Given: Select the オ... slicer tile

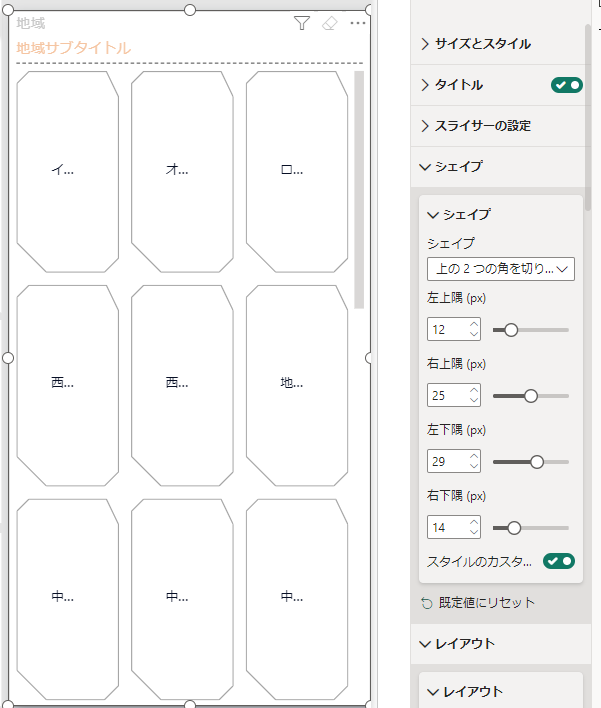Looking at the screenshot, I should pos(182,172).
